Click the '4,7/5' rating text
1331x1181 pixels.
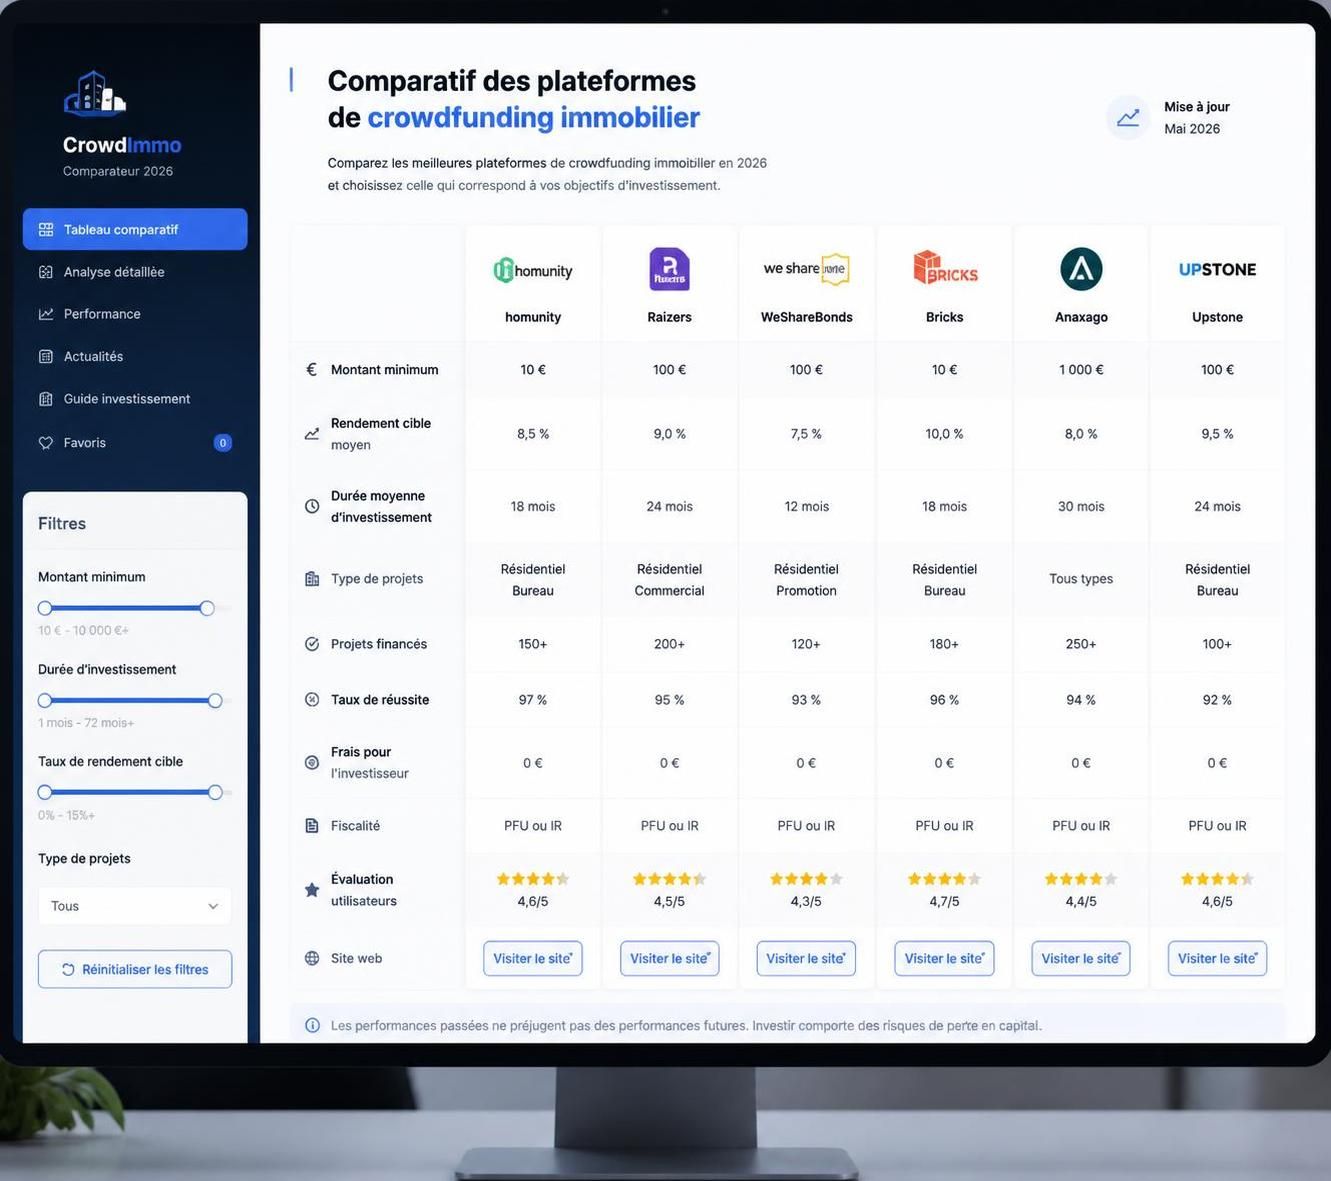[x=945, y=901]
